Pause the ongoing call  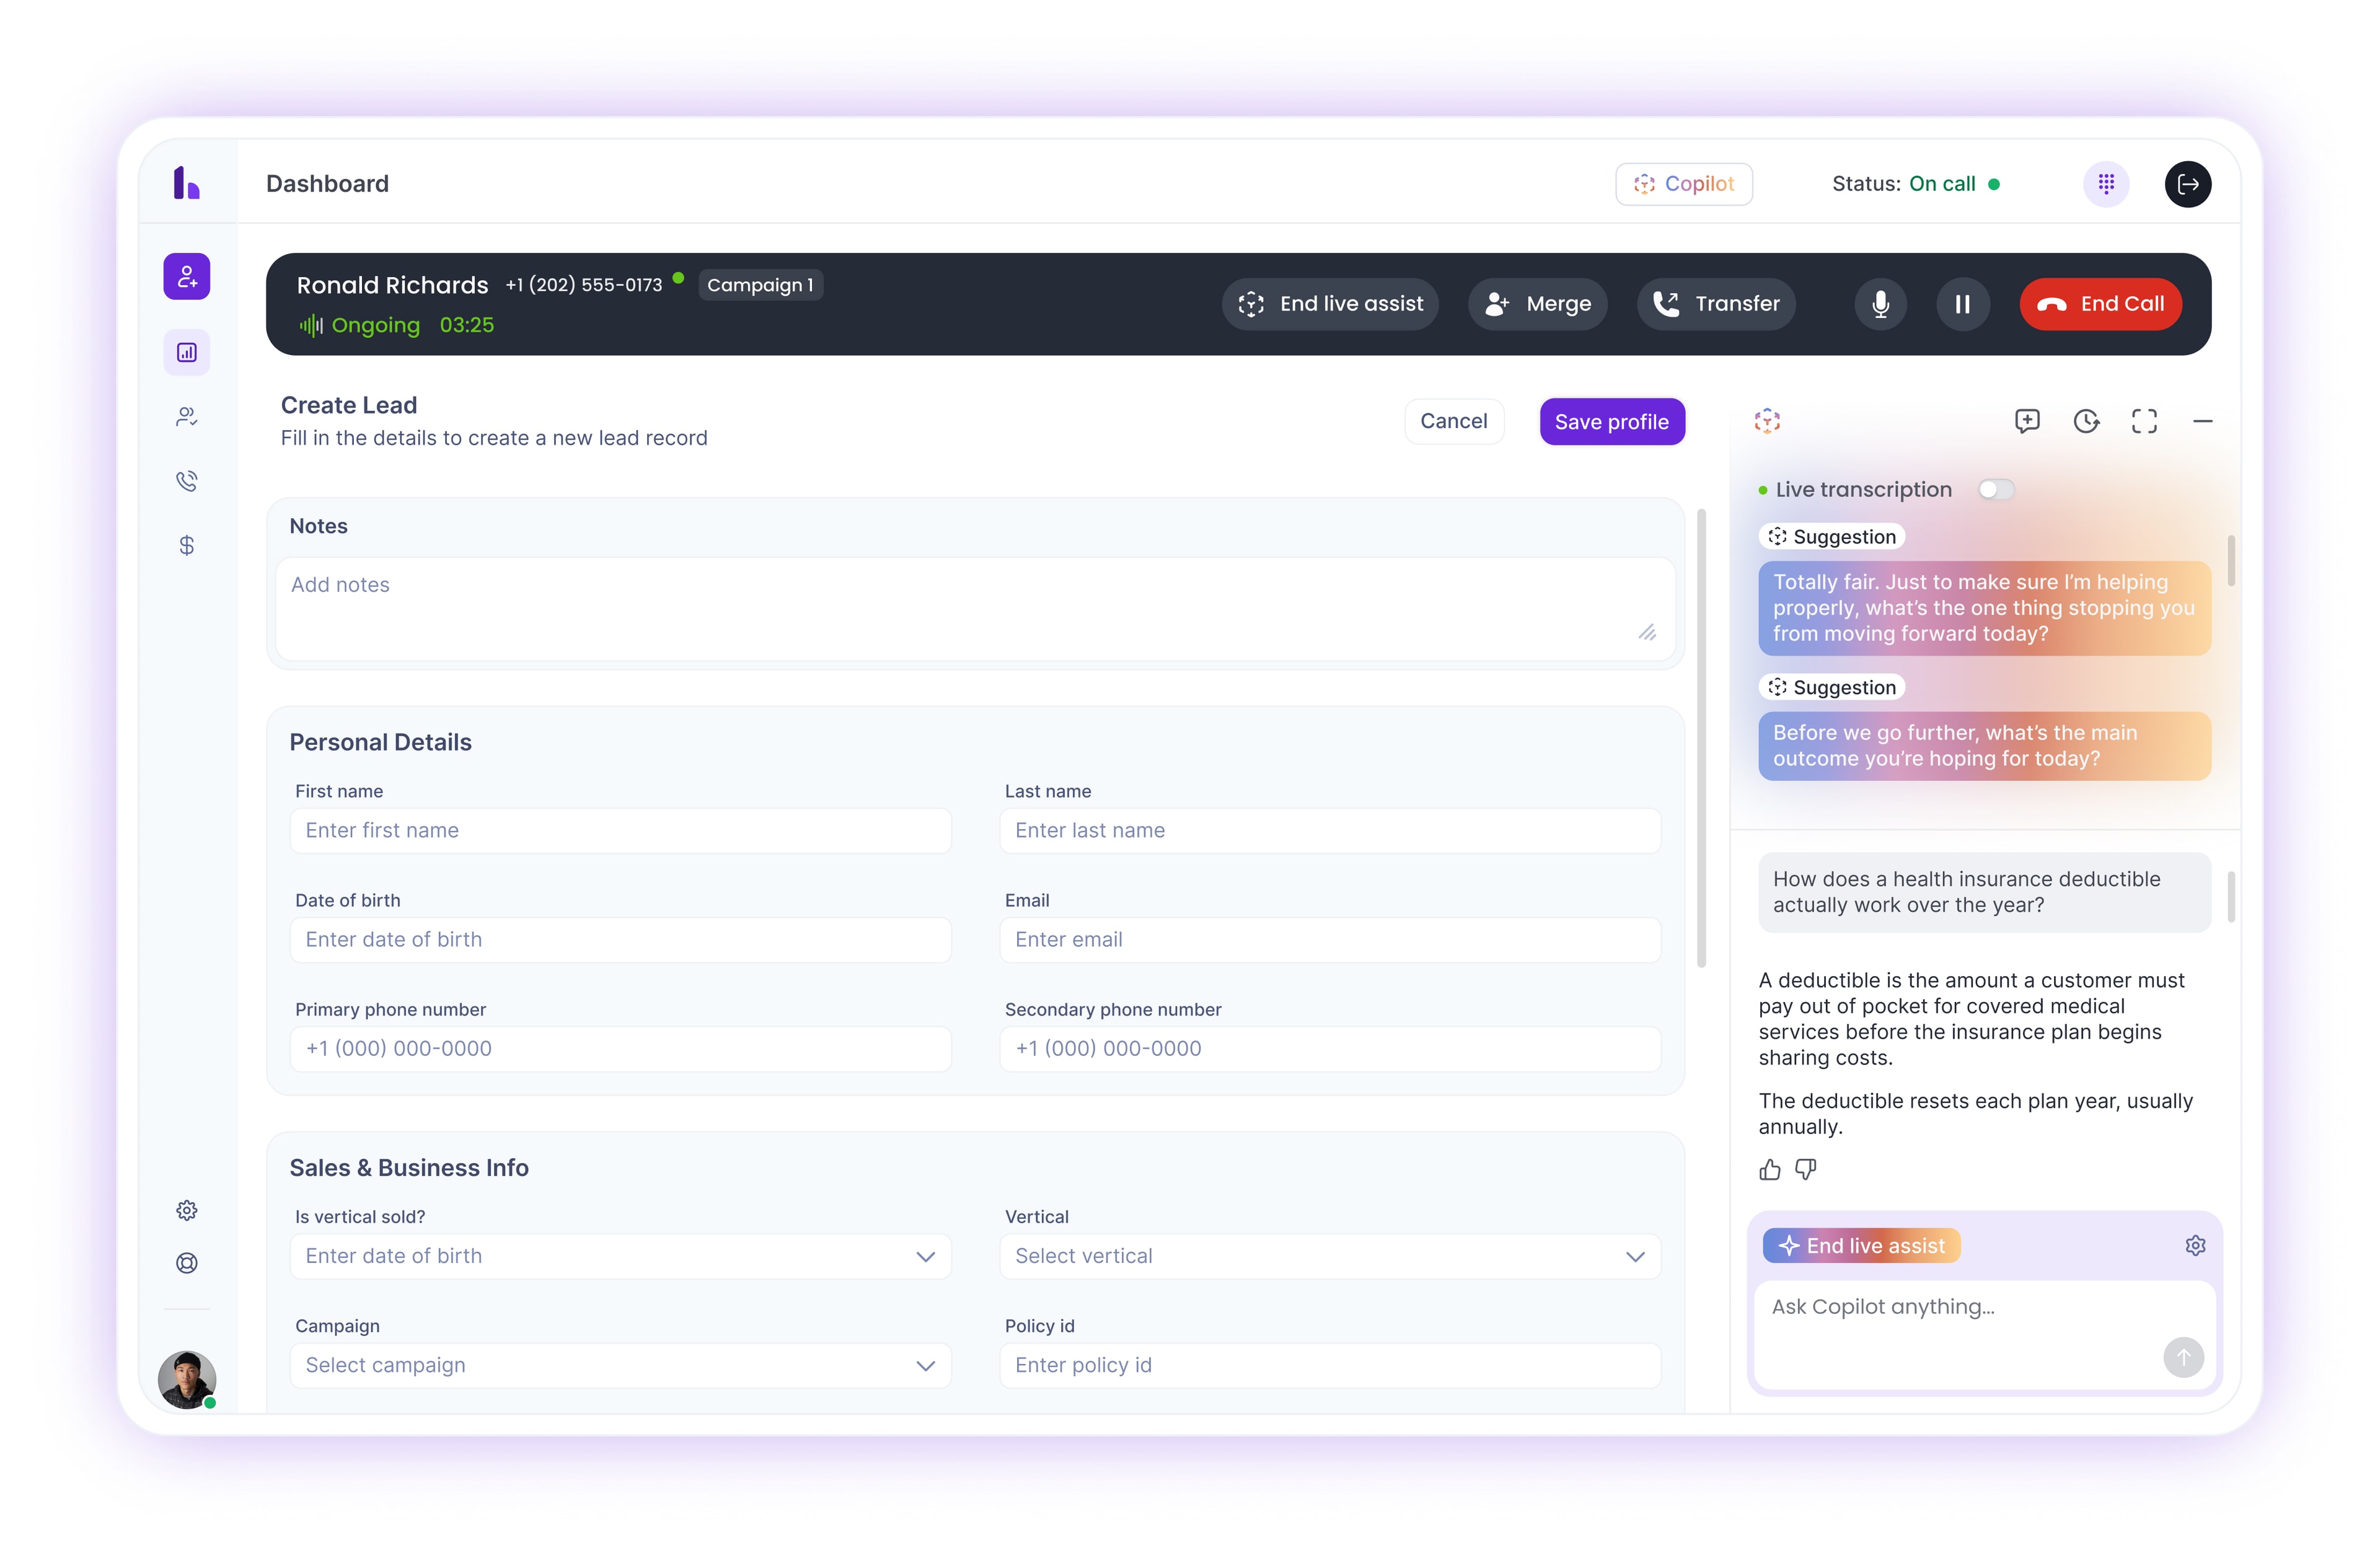(x=1962, y=304)
